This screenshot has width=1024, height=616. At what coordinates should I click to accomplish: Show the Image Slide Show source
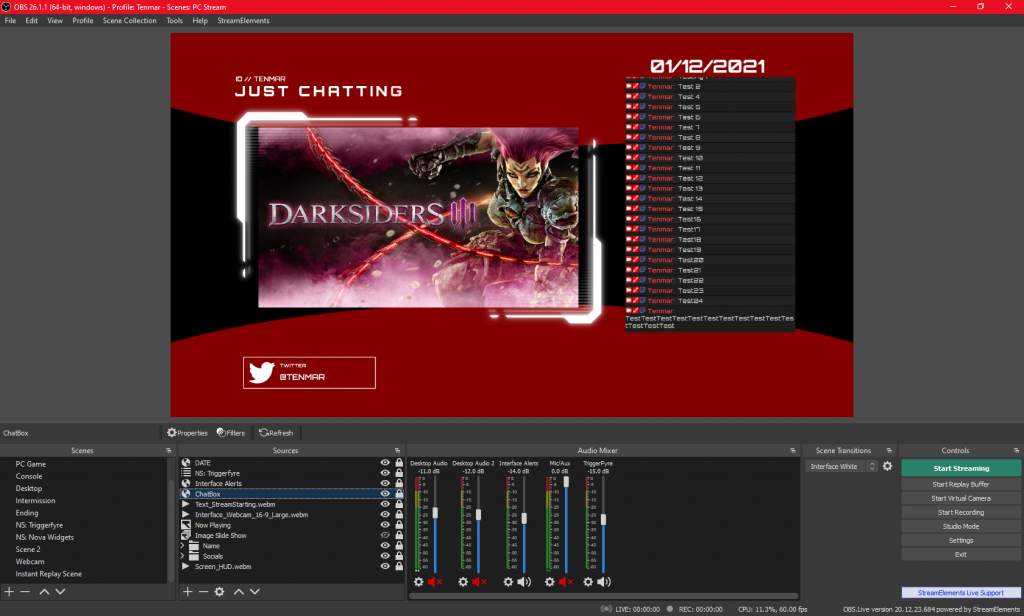pos(385,535)
